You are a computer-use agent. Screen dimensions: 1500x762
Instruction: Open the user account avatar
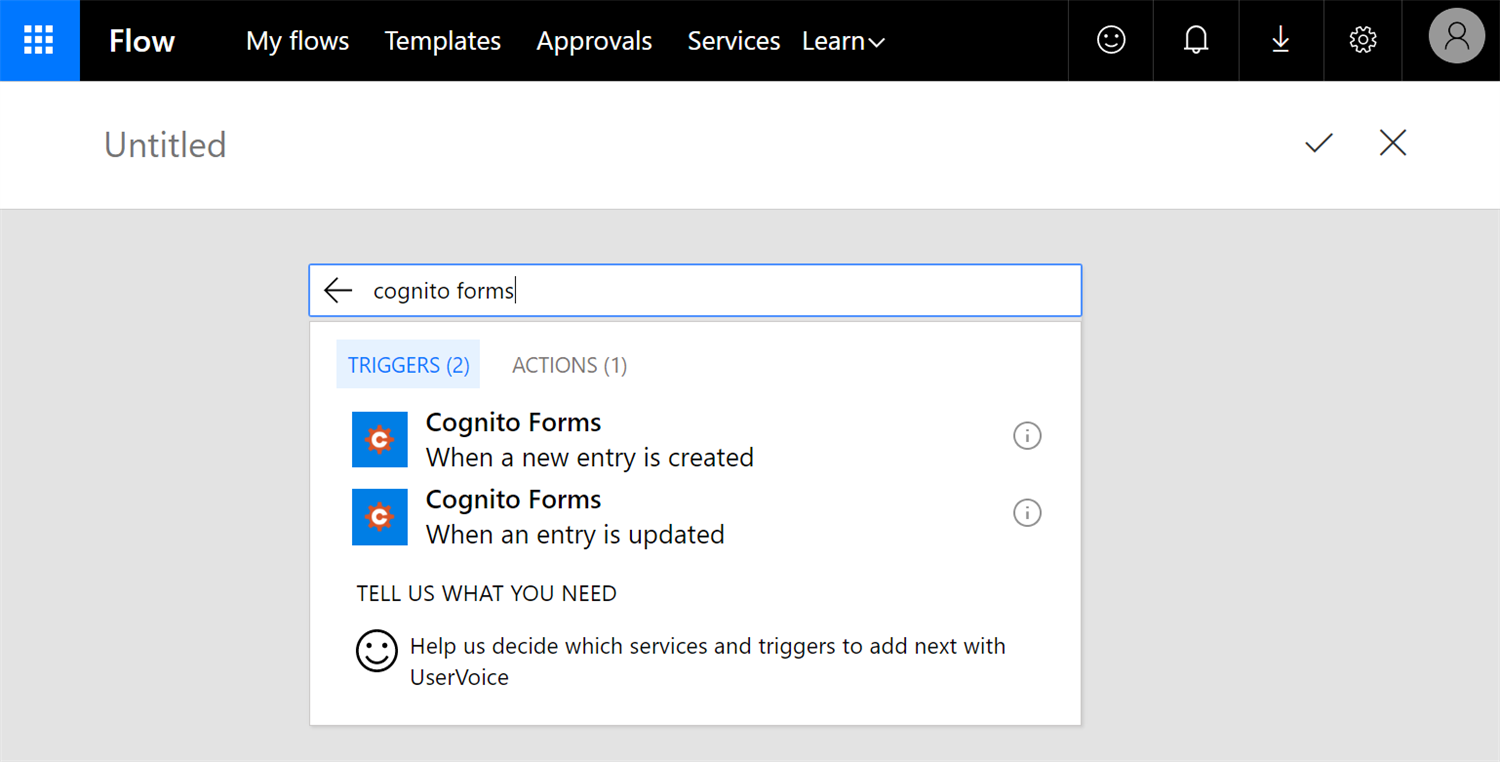(1456, 38)
